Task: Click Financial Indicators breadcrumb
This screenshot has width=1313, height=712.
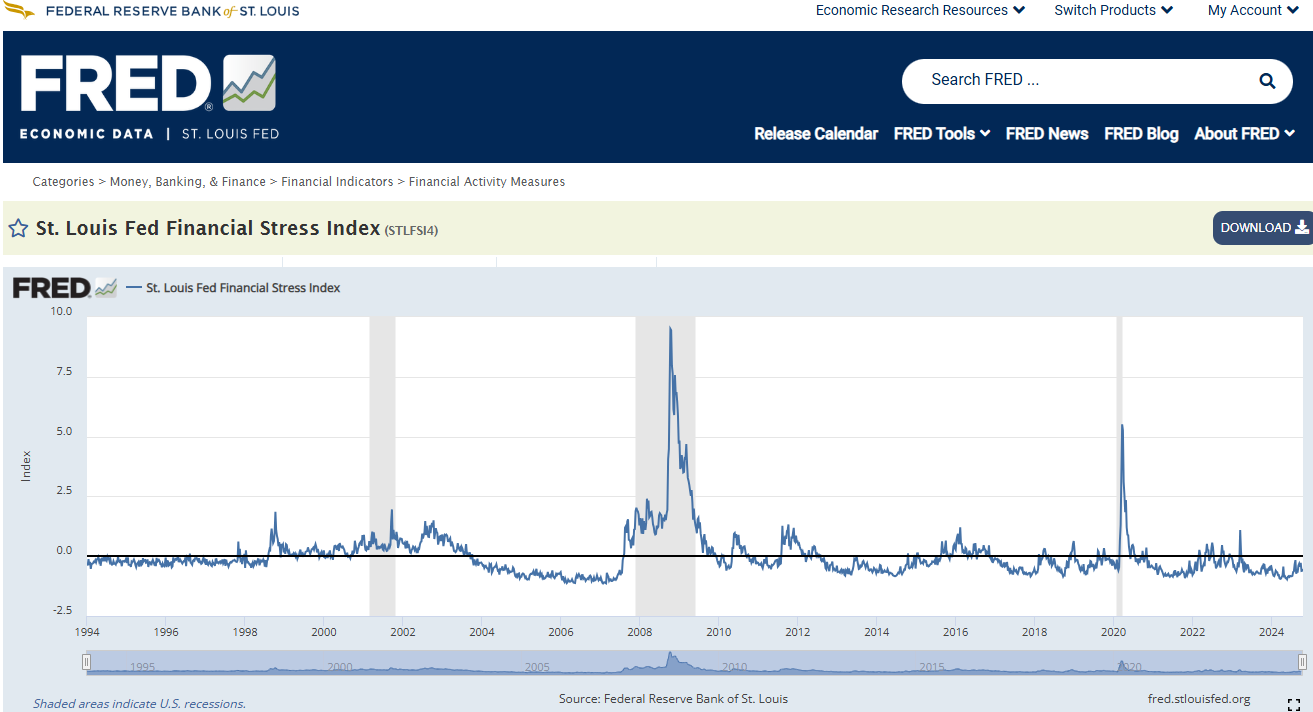Action: click(x=337, y=182)
